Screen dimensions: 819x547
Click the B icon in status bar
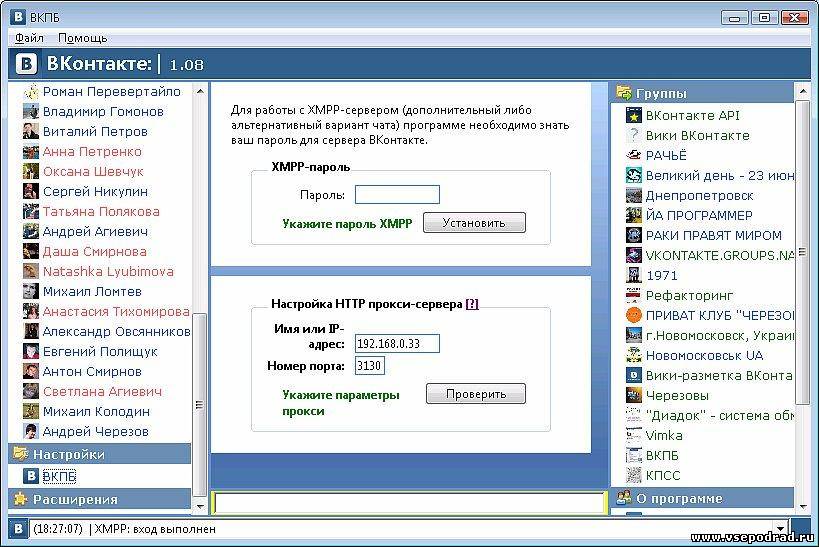(18, 529)
